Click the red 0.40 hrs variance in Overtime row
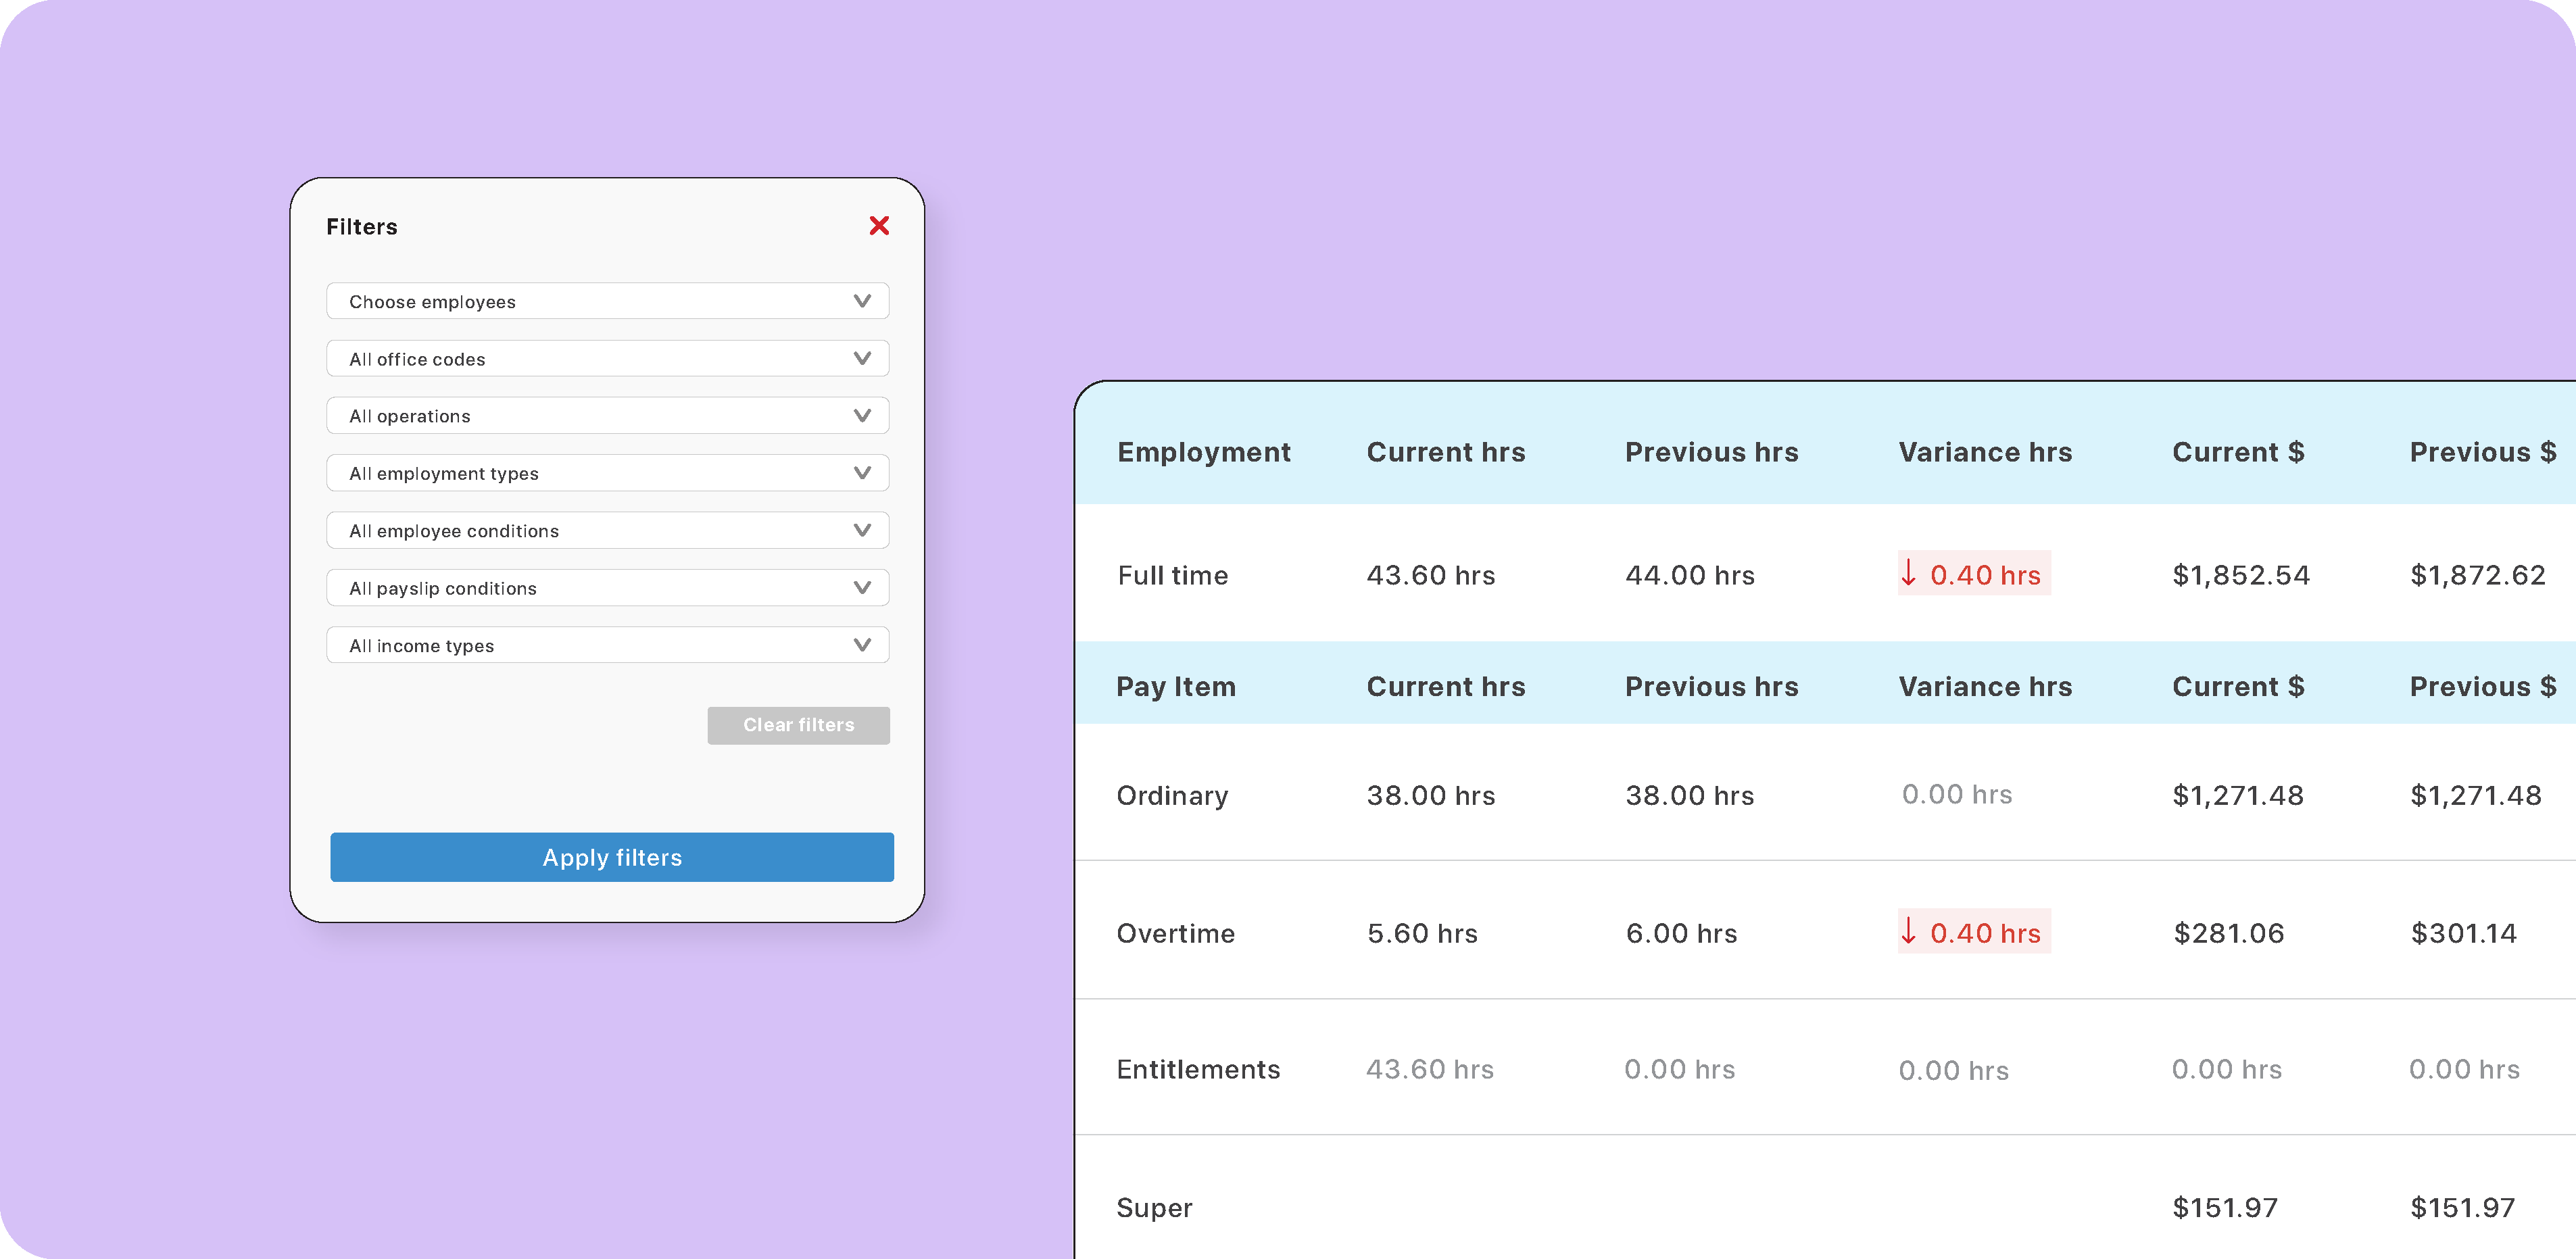The width and height of the screenshot is (2576, 1259). click(1974, 931)
